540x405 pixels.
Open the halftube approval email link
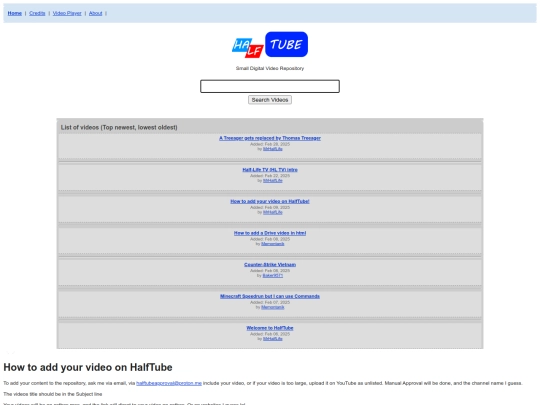click(169, 383)
